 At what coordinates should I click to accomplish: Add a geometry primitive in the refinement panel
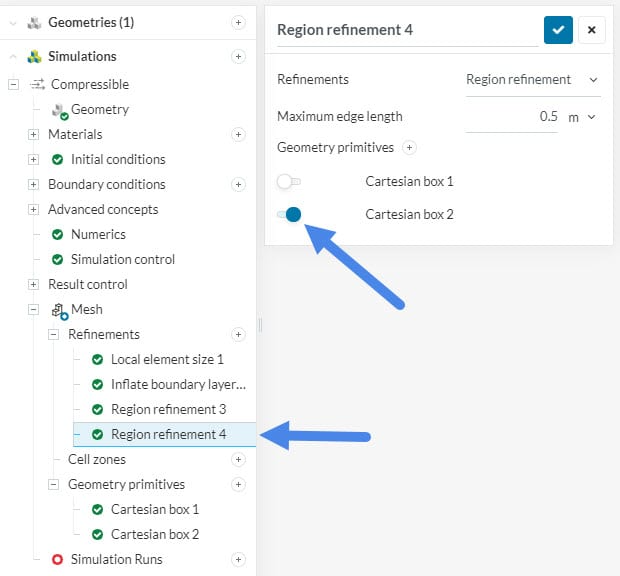pos(409,147)
